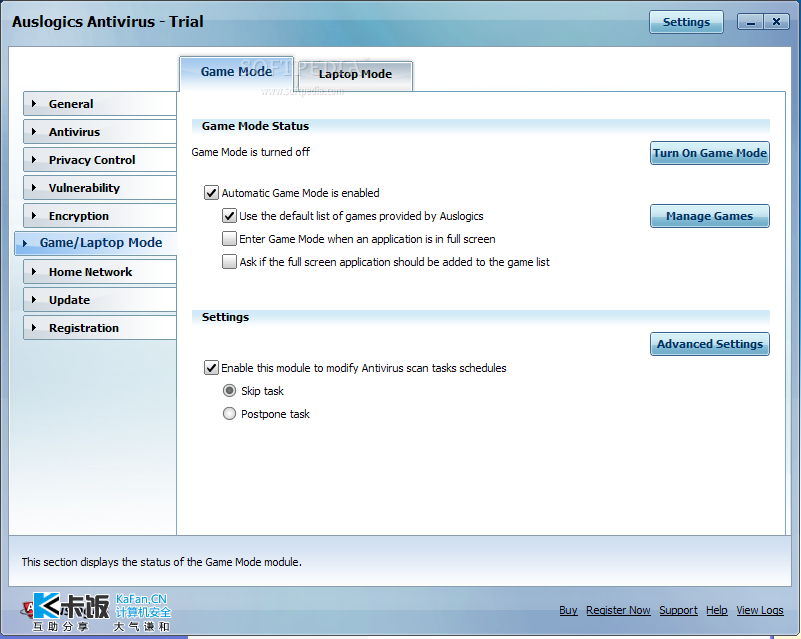801x639 pixels.
Task: Expand the Privacy Control arrow
Action: point(34,160)
